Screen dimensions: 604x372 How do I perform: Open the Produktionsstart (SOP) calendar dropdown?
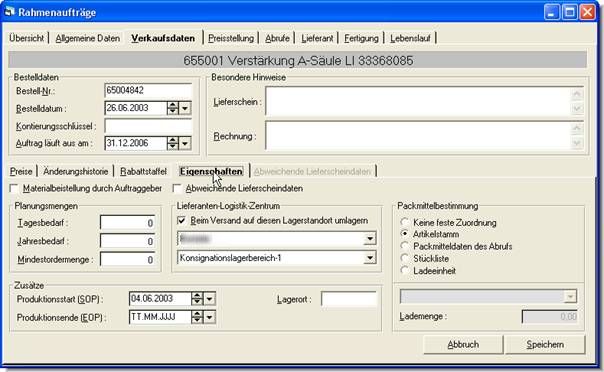[x=209, y=298]
